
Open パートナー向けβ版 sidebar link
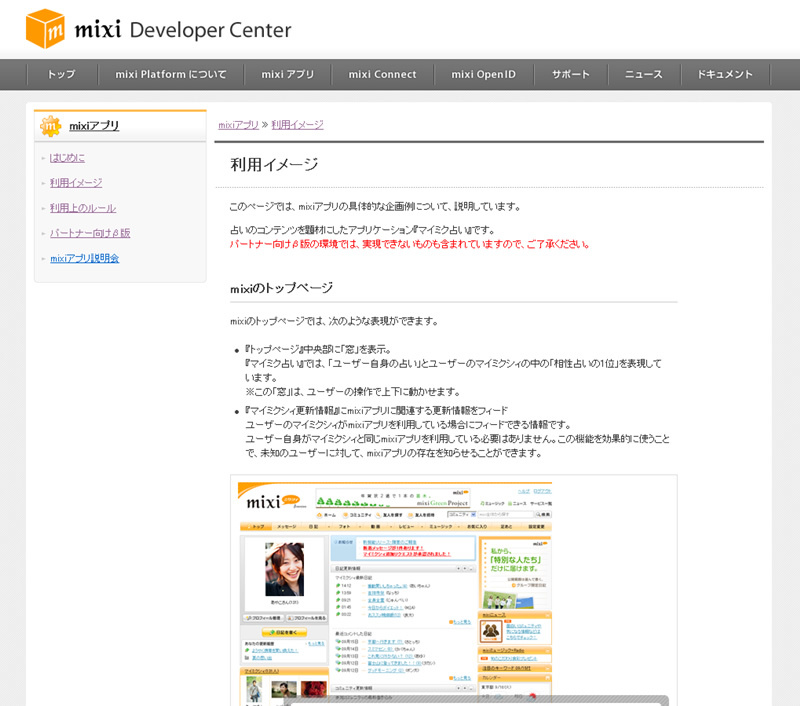90,233
